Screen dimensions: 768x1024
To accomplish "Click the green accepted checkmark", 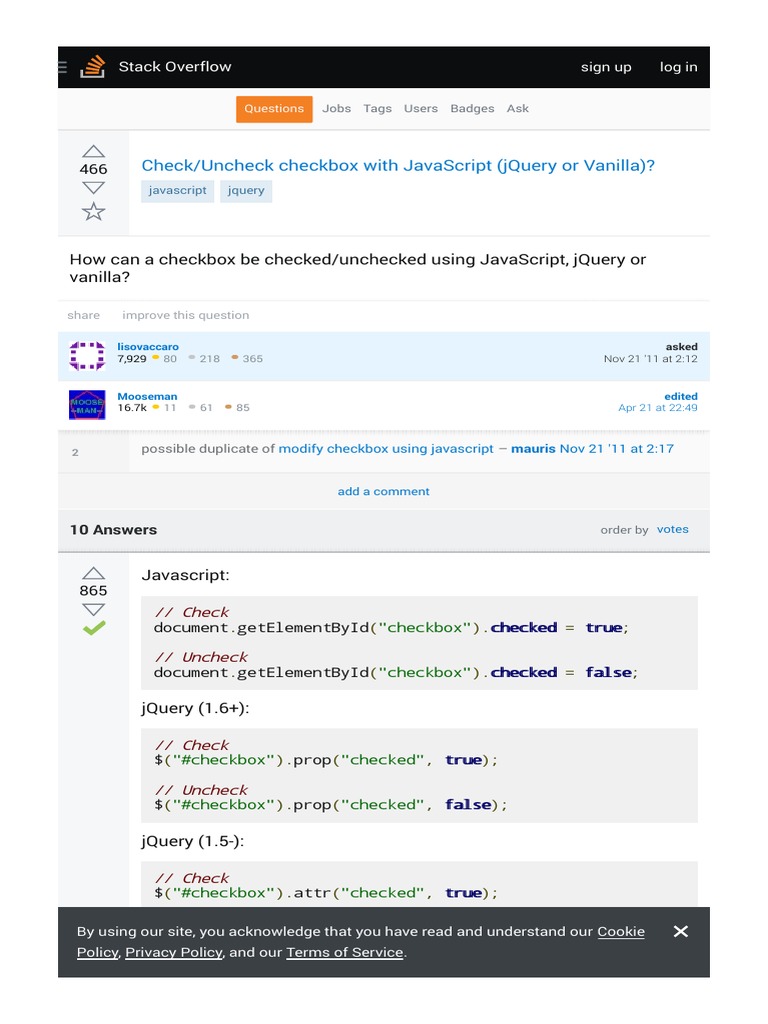I will [93, 629].
